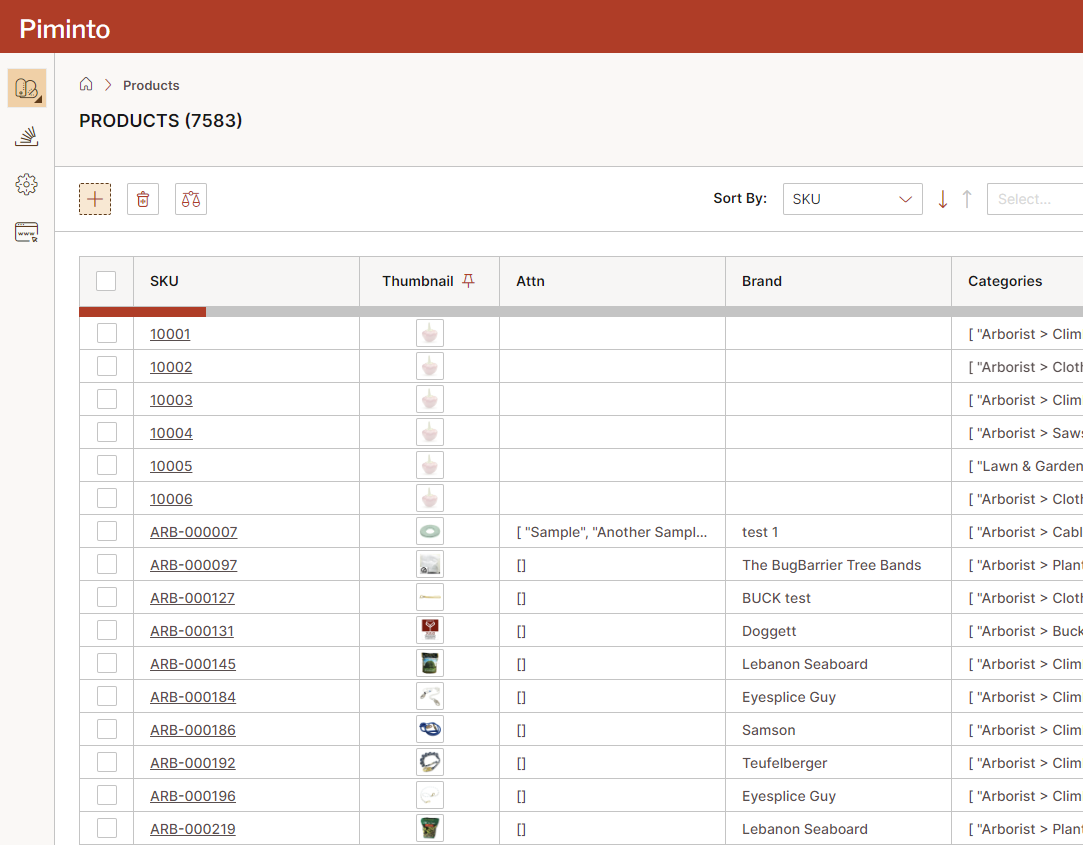
Task: Open the products catalog sidebar icon
Action: (27, 88)
